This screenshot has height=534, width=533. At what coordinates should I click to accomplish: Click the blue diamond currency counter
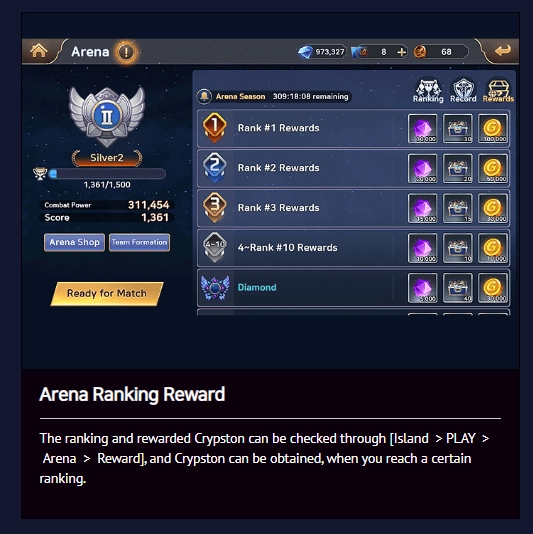[322, 52]
